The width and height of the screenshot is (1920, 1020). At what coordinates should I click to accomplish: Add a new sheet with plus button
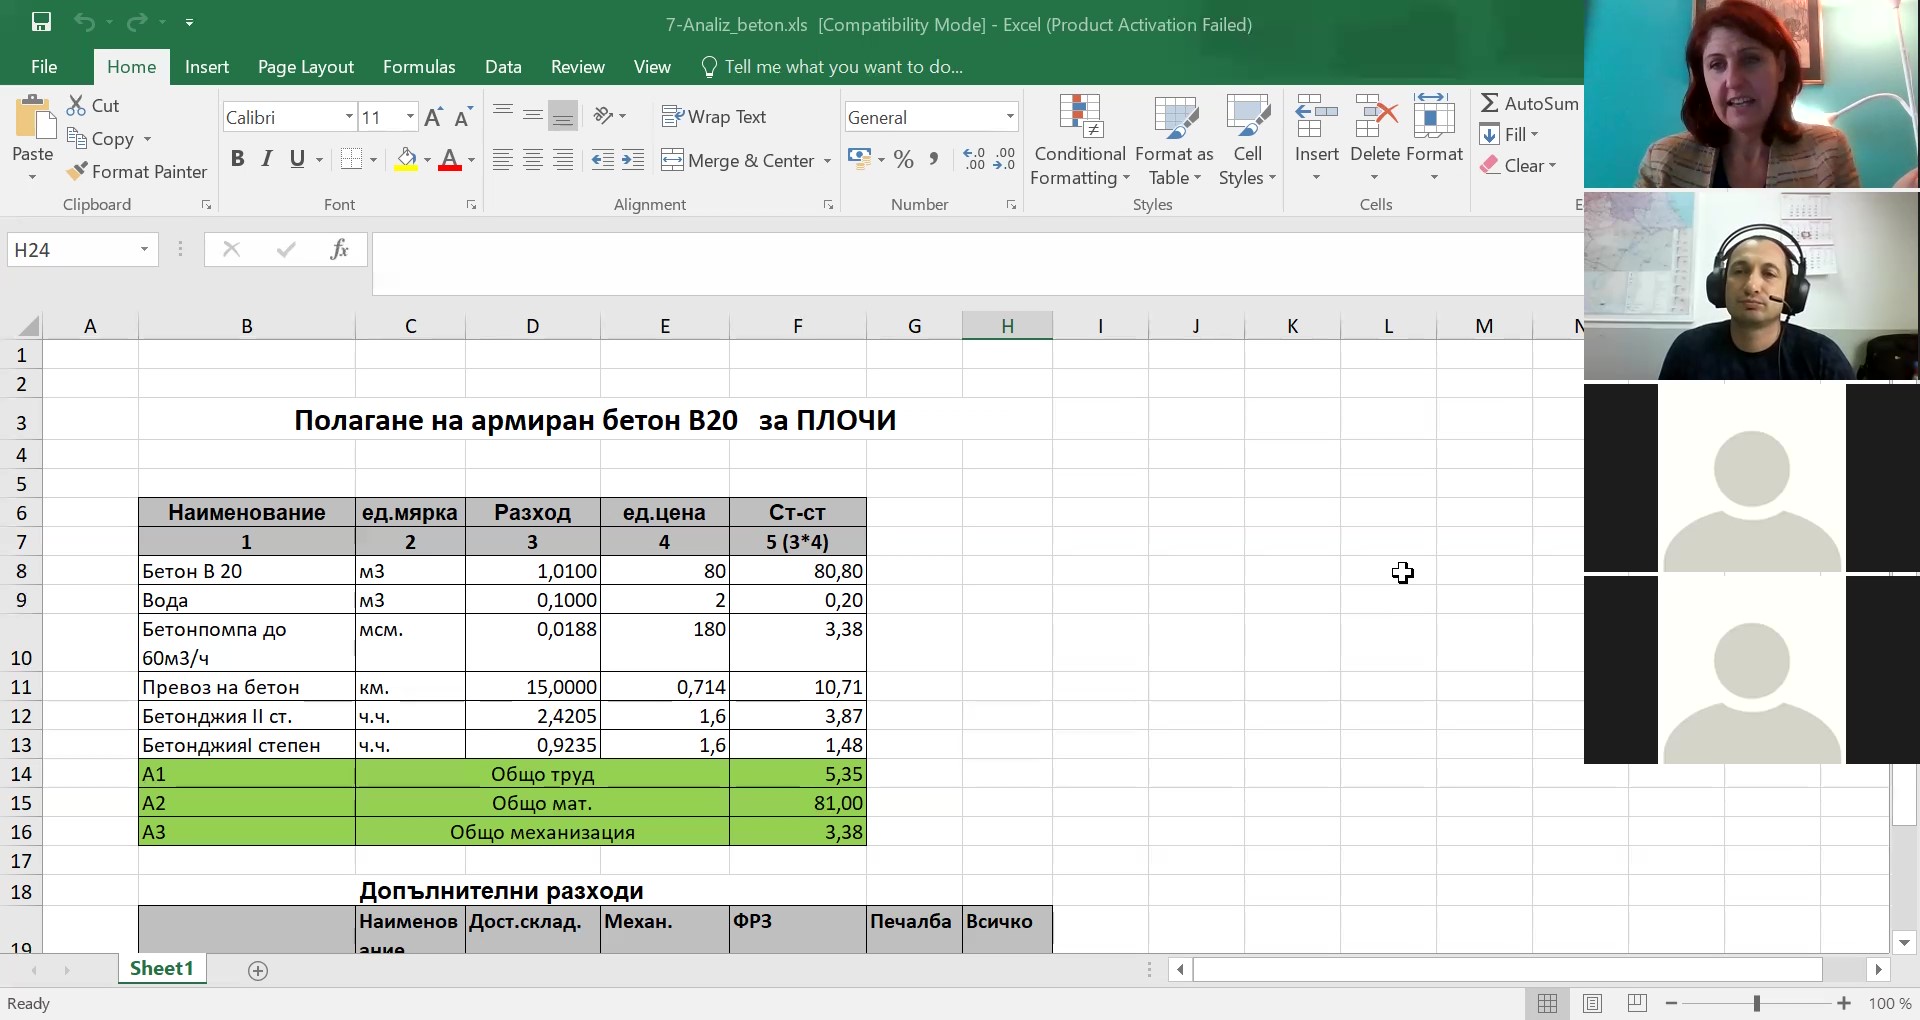coord(258,970)
